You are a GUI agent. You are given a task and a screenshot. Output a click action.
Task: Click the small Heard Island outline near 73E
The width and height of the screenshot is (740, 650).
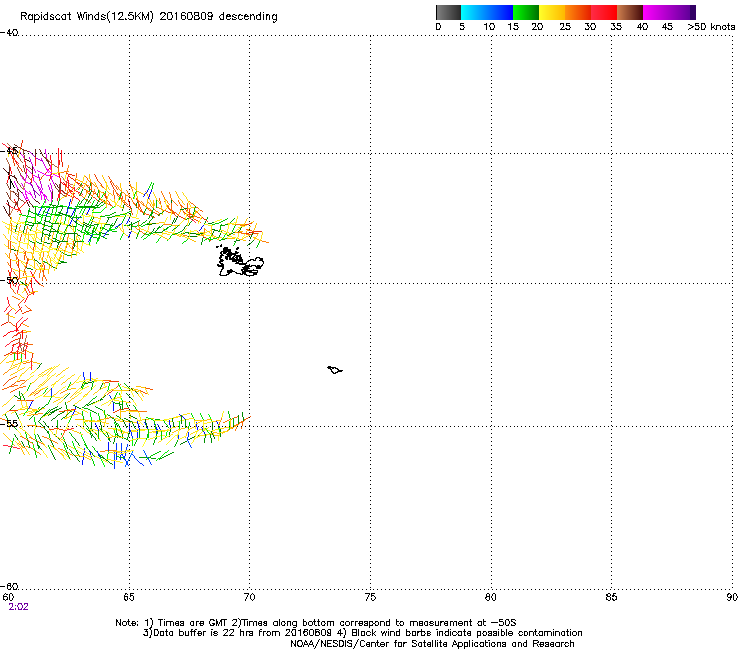[x=335, y=370]
